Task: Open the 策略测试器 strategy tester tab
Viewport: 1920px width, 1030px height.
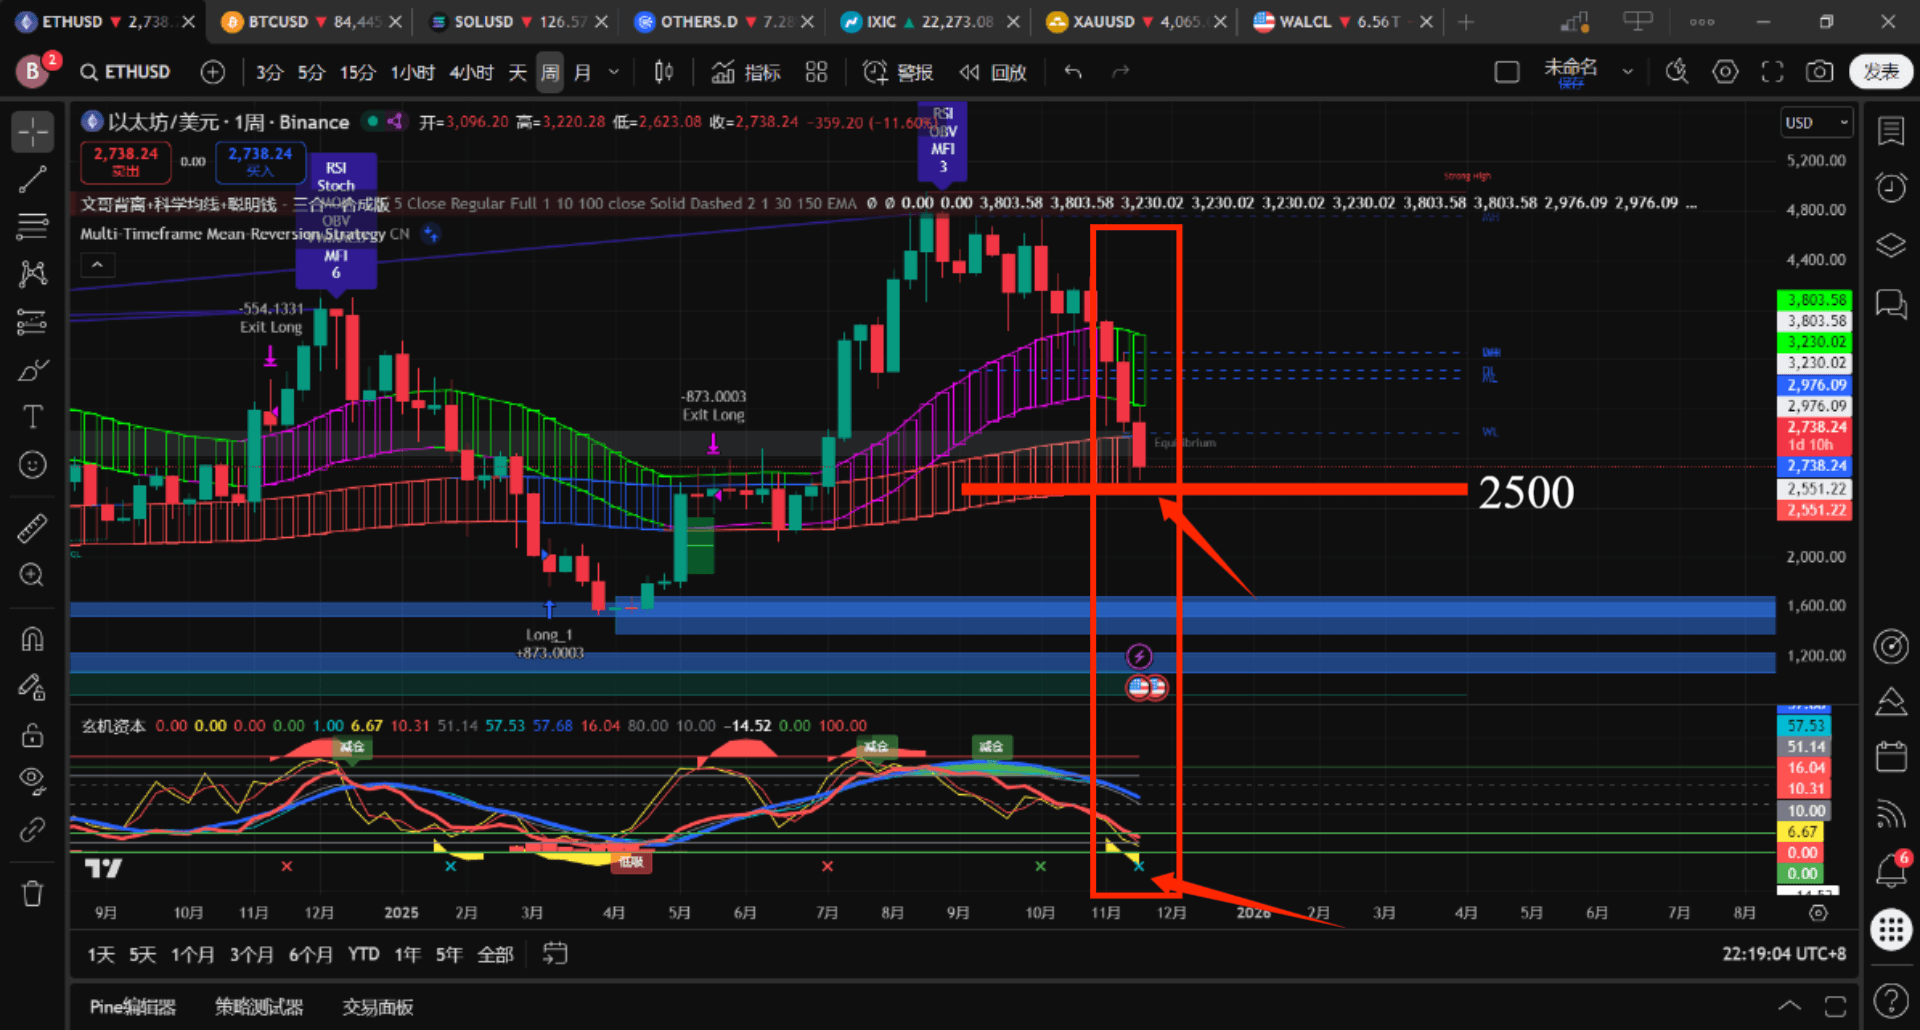Action: point(259,1007)
